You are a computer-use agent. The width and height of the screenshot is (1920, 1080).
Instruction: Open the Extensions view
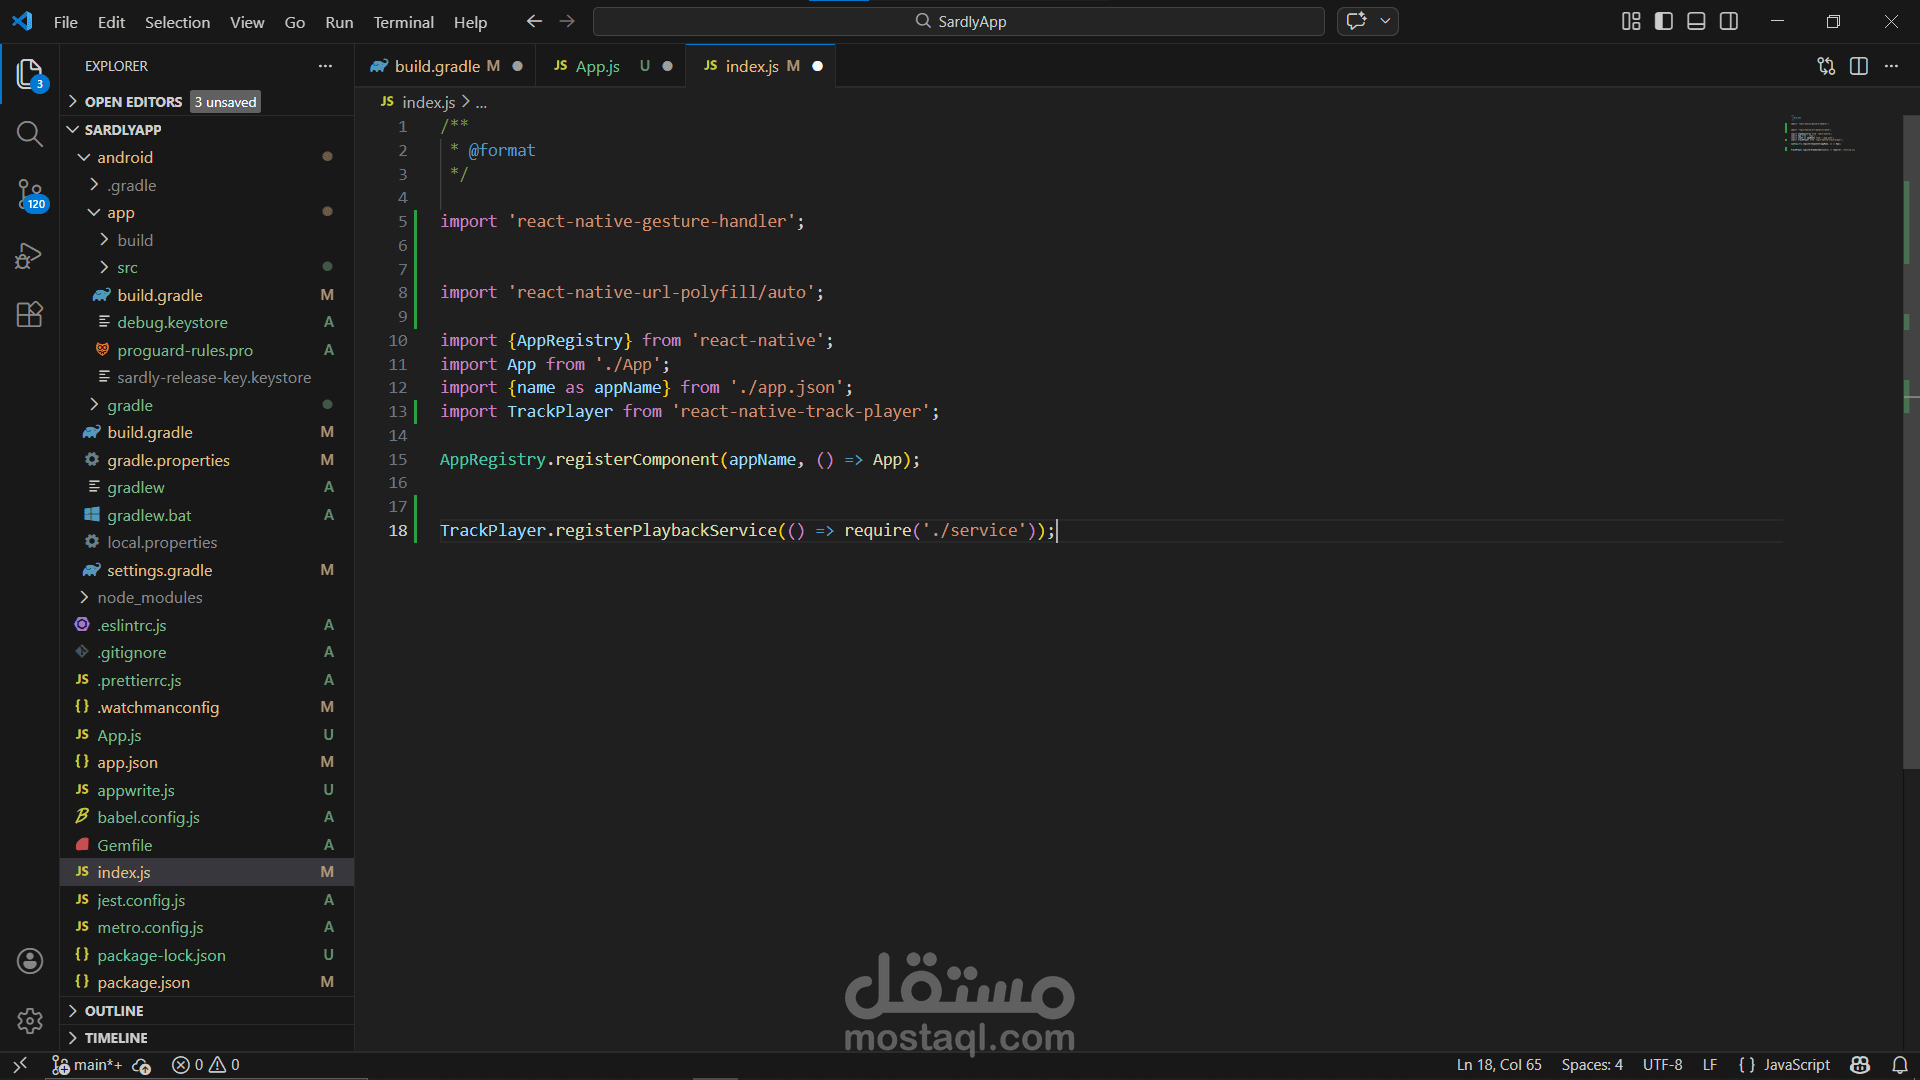tap(30, 315)
